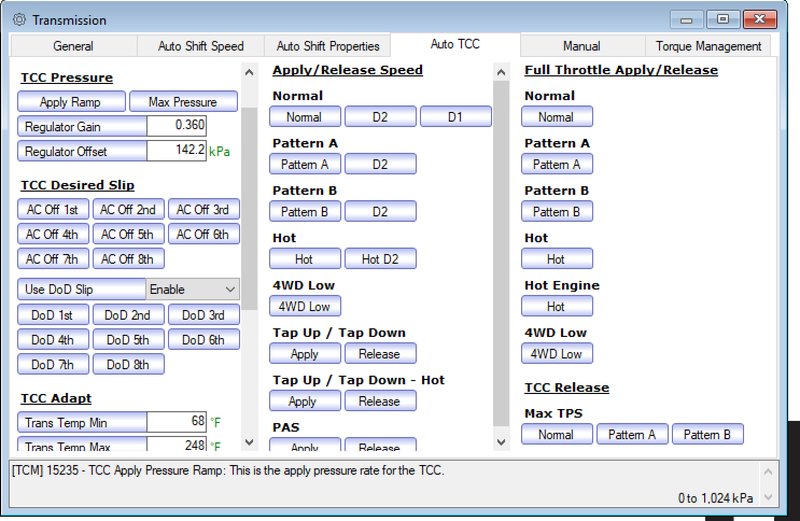Click the Hot D2 button

pos(379,259)
